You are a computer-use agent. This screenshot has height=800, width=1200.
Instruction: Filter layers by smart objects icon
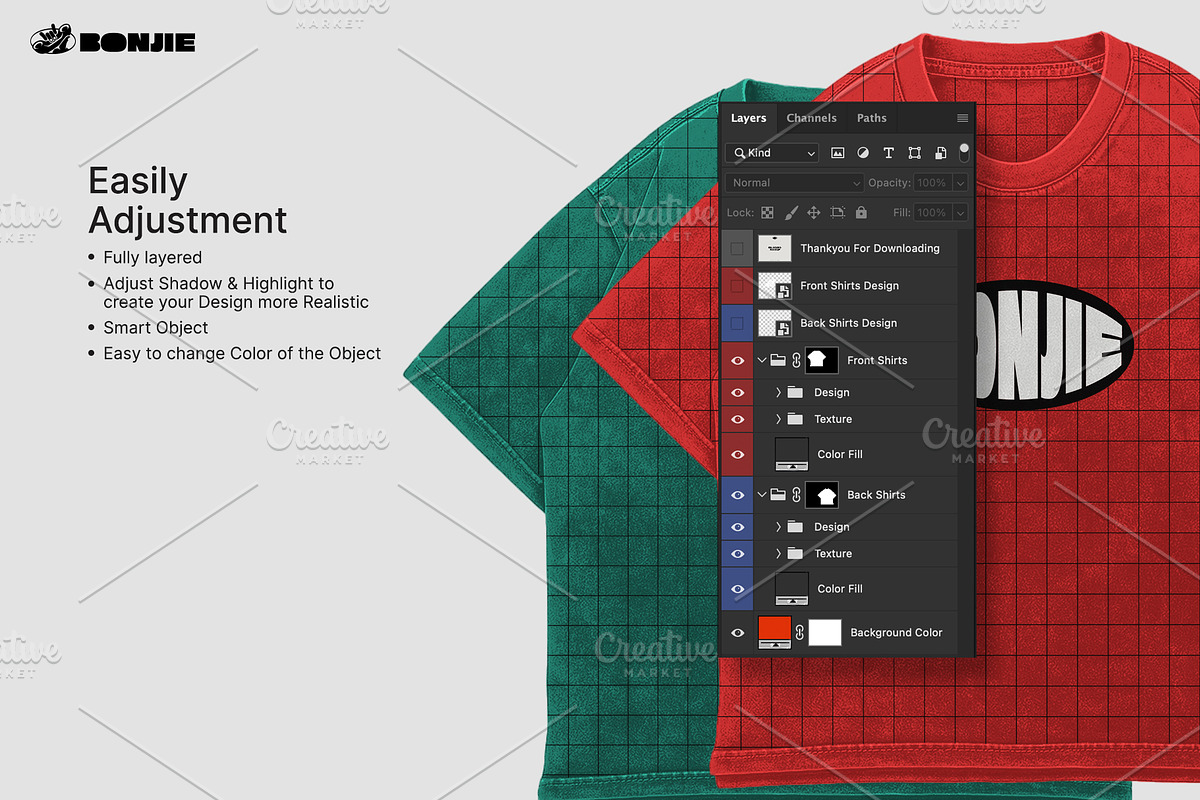tap(940, 153)
